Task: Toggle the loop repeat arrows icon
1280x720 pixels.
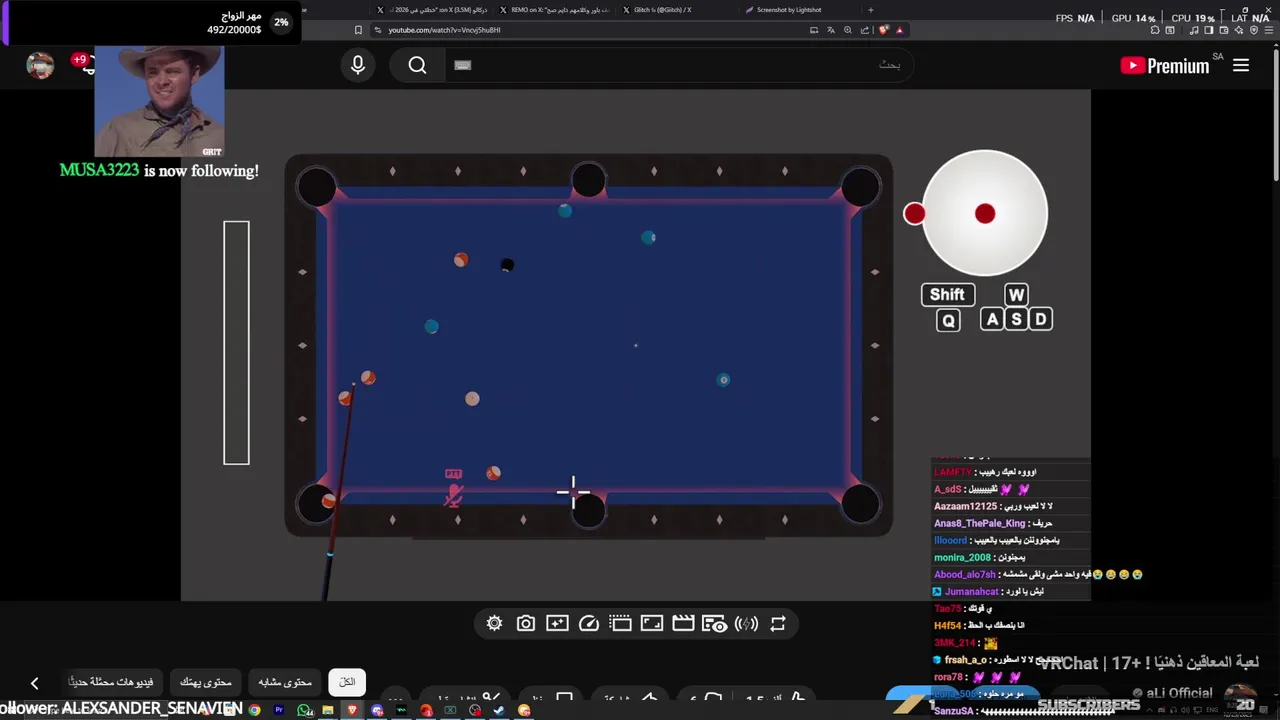Action: [778, 623]
